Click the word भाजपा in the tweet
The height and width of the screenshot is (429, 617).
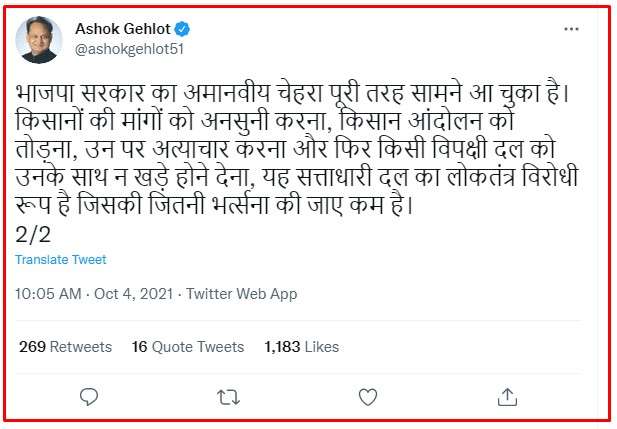click(46, 91)
